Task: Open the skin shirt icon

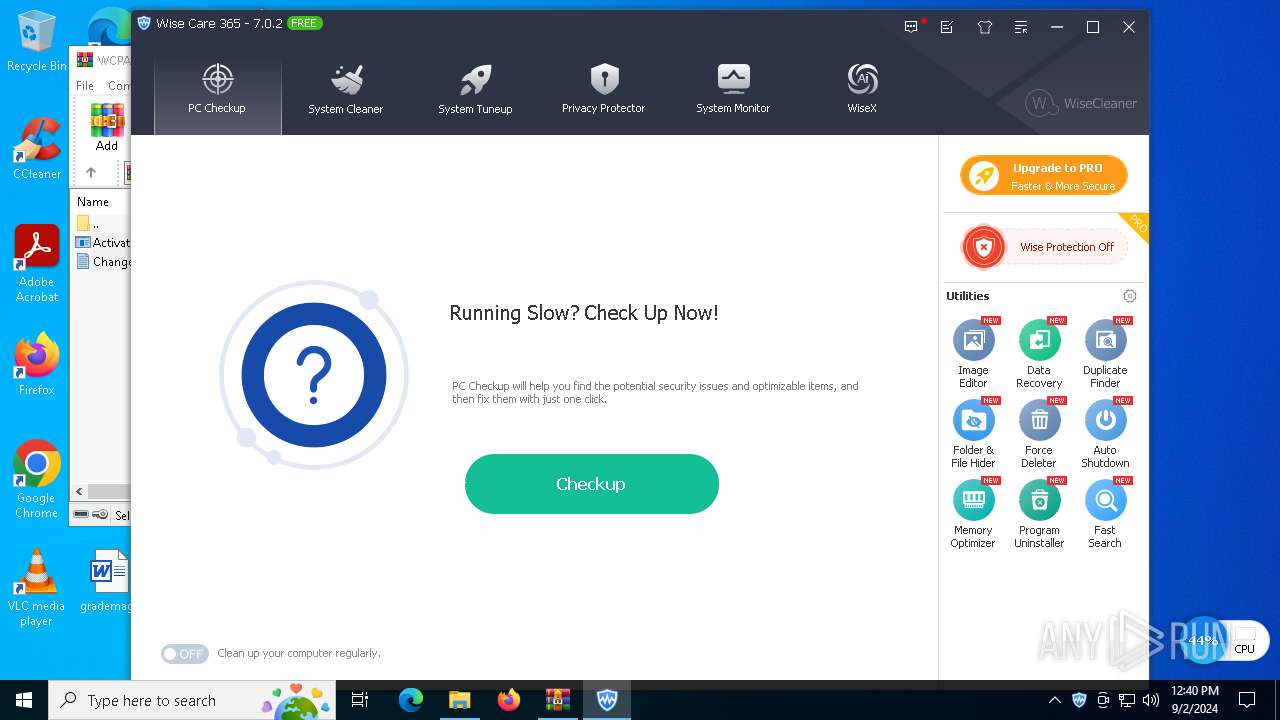Action: pyautogui.click(x=984, y=27)
